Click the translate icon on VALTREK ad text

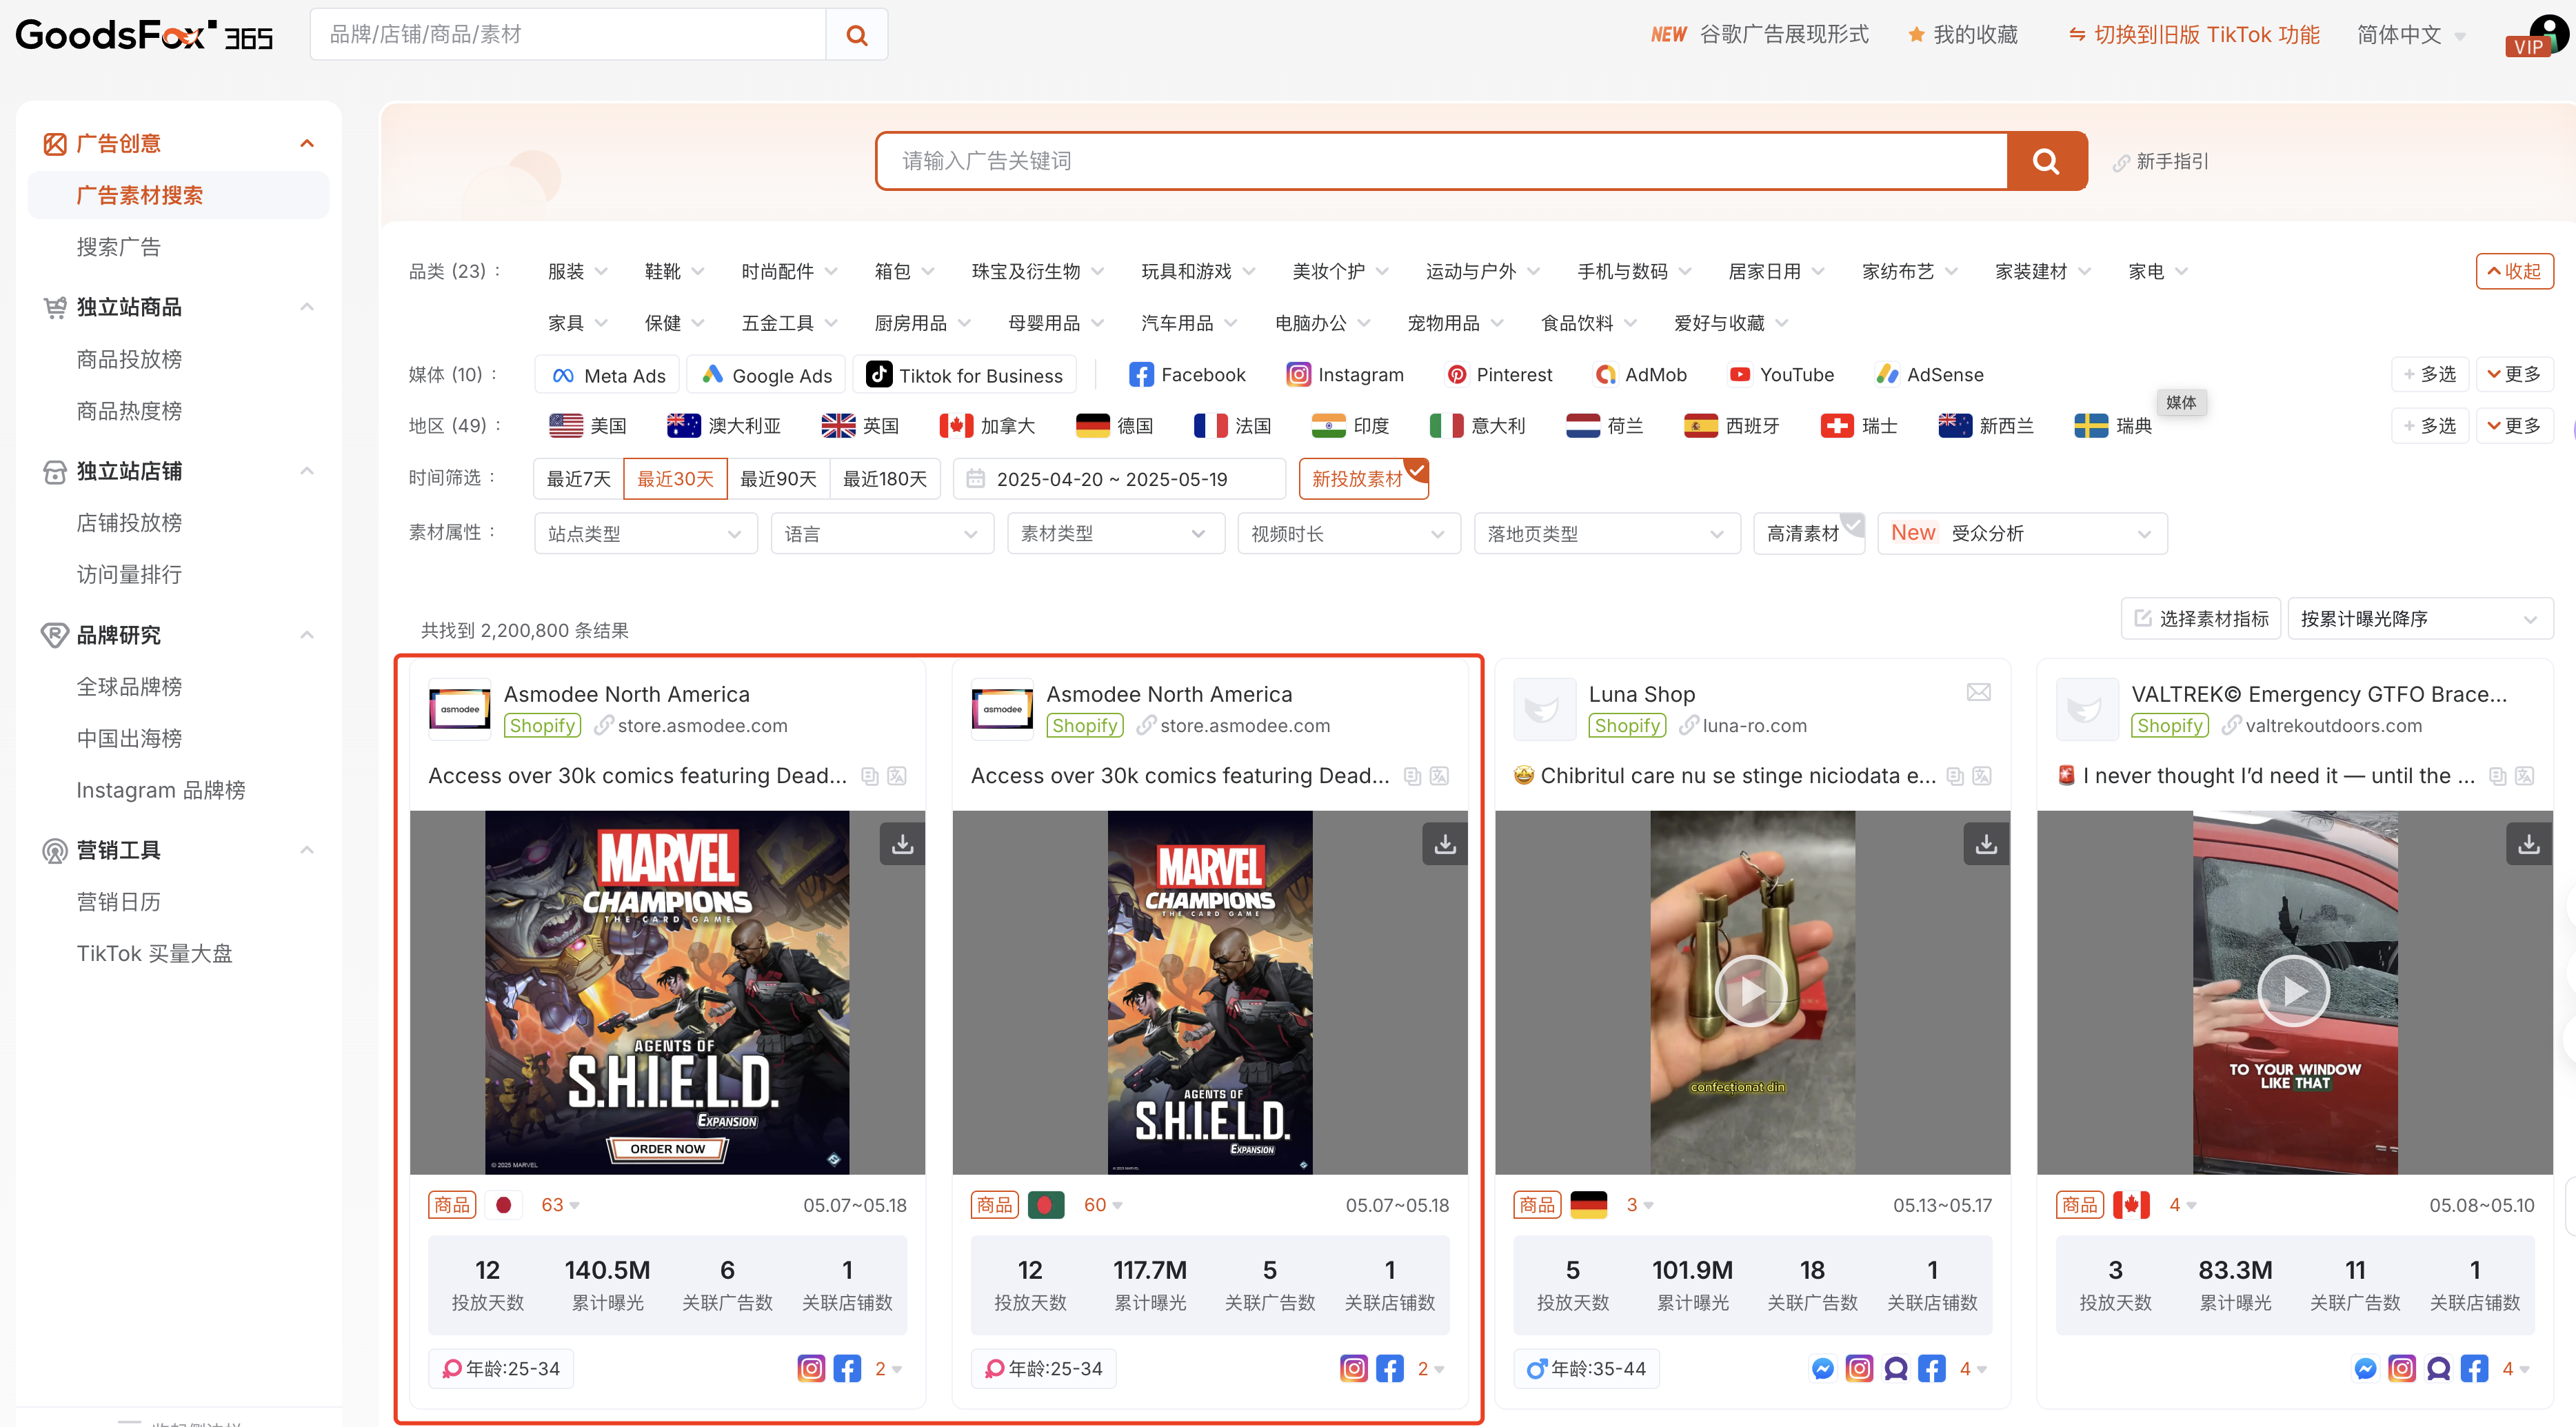pos(2524,776)
